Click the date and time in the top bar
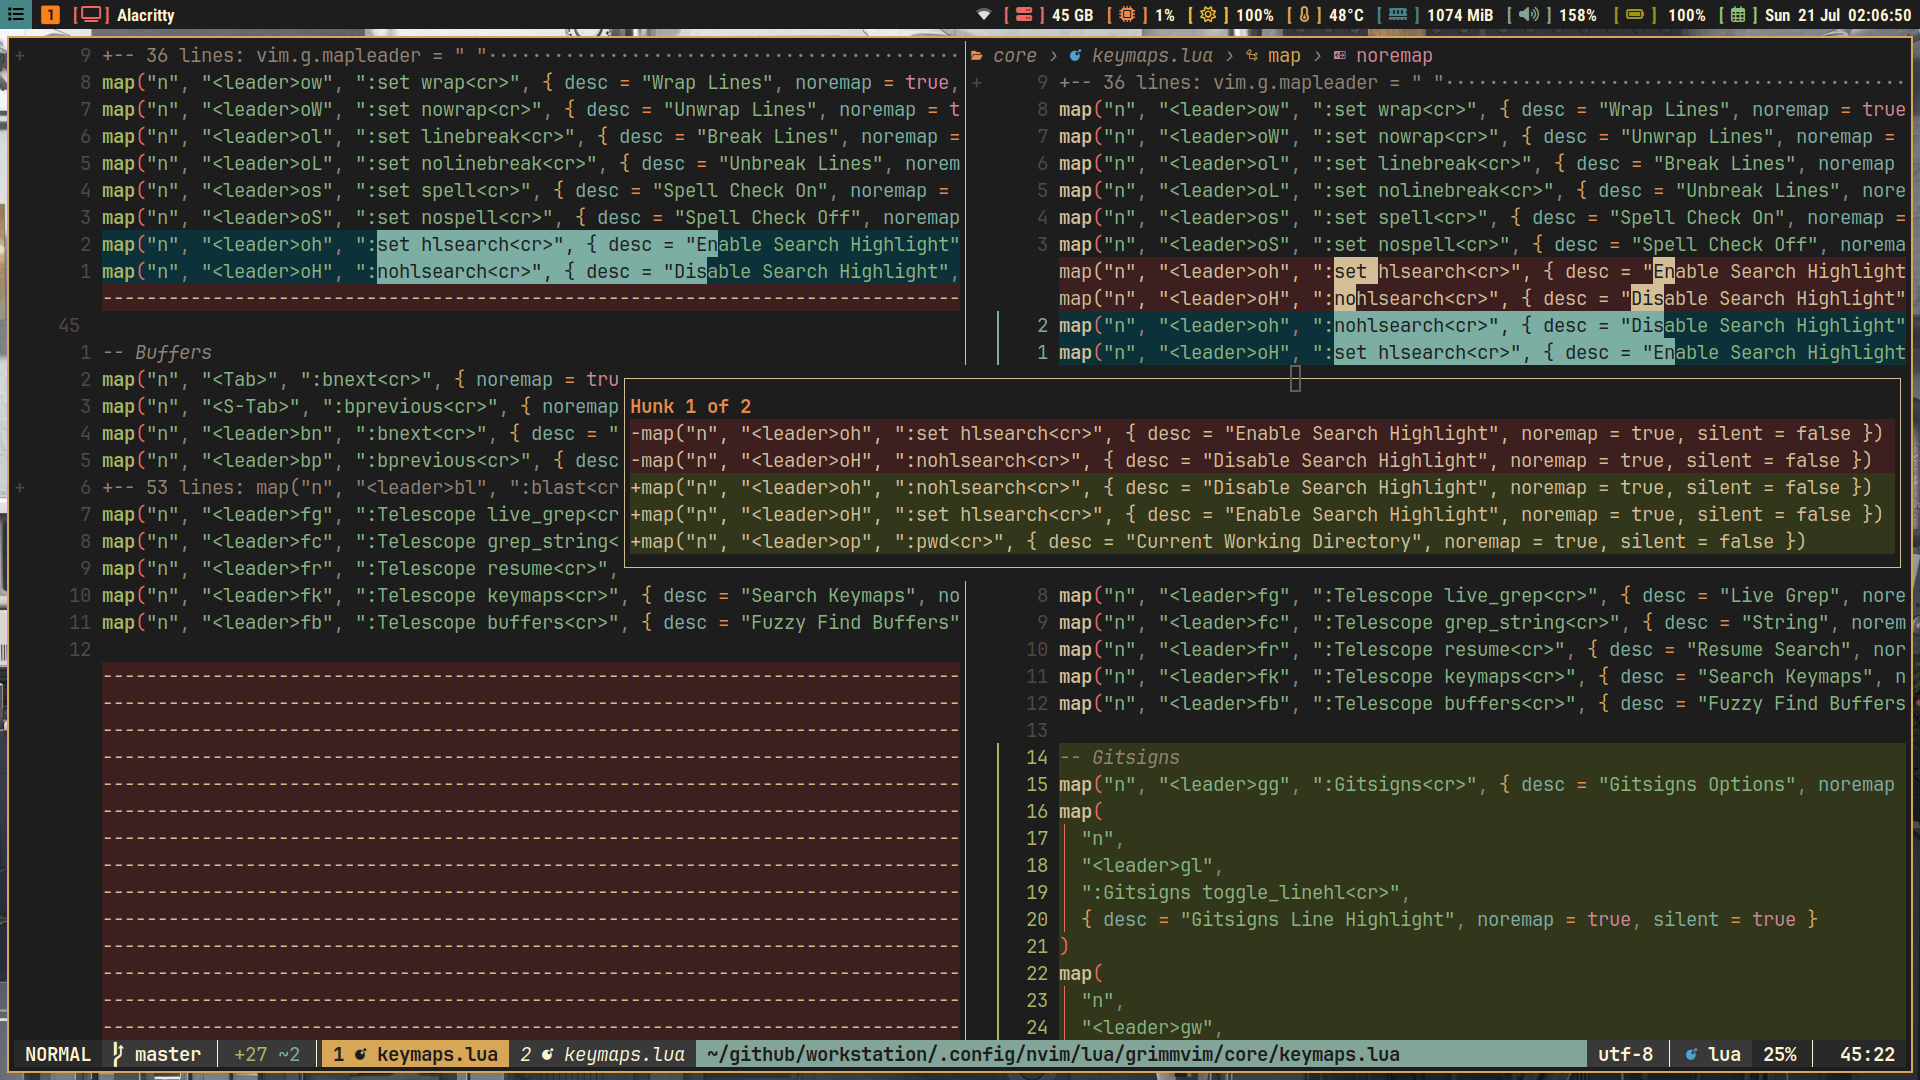This screenshot has width=1920, height=1080. pos(1838,15)
